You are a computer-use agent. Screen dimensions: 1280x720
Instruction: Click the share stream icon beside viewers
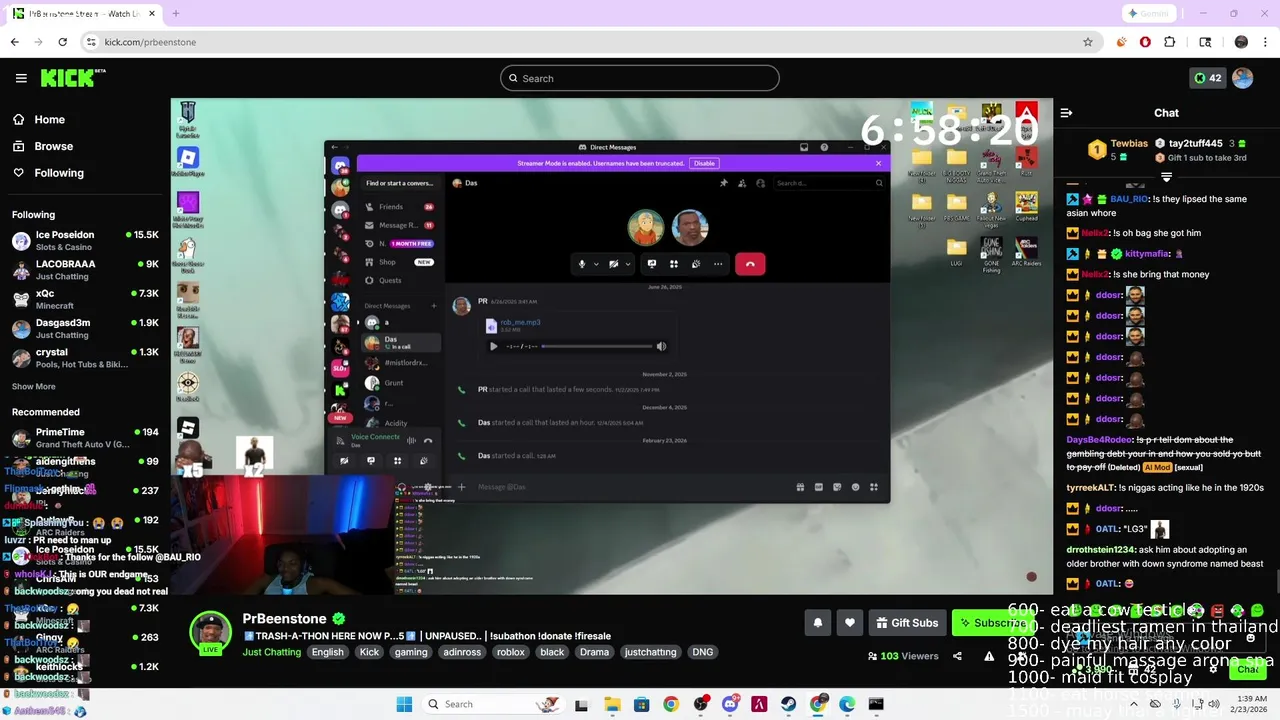[957, 656]
